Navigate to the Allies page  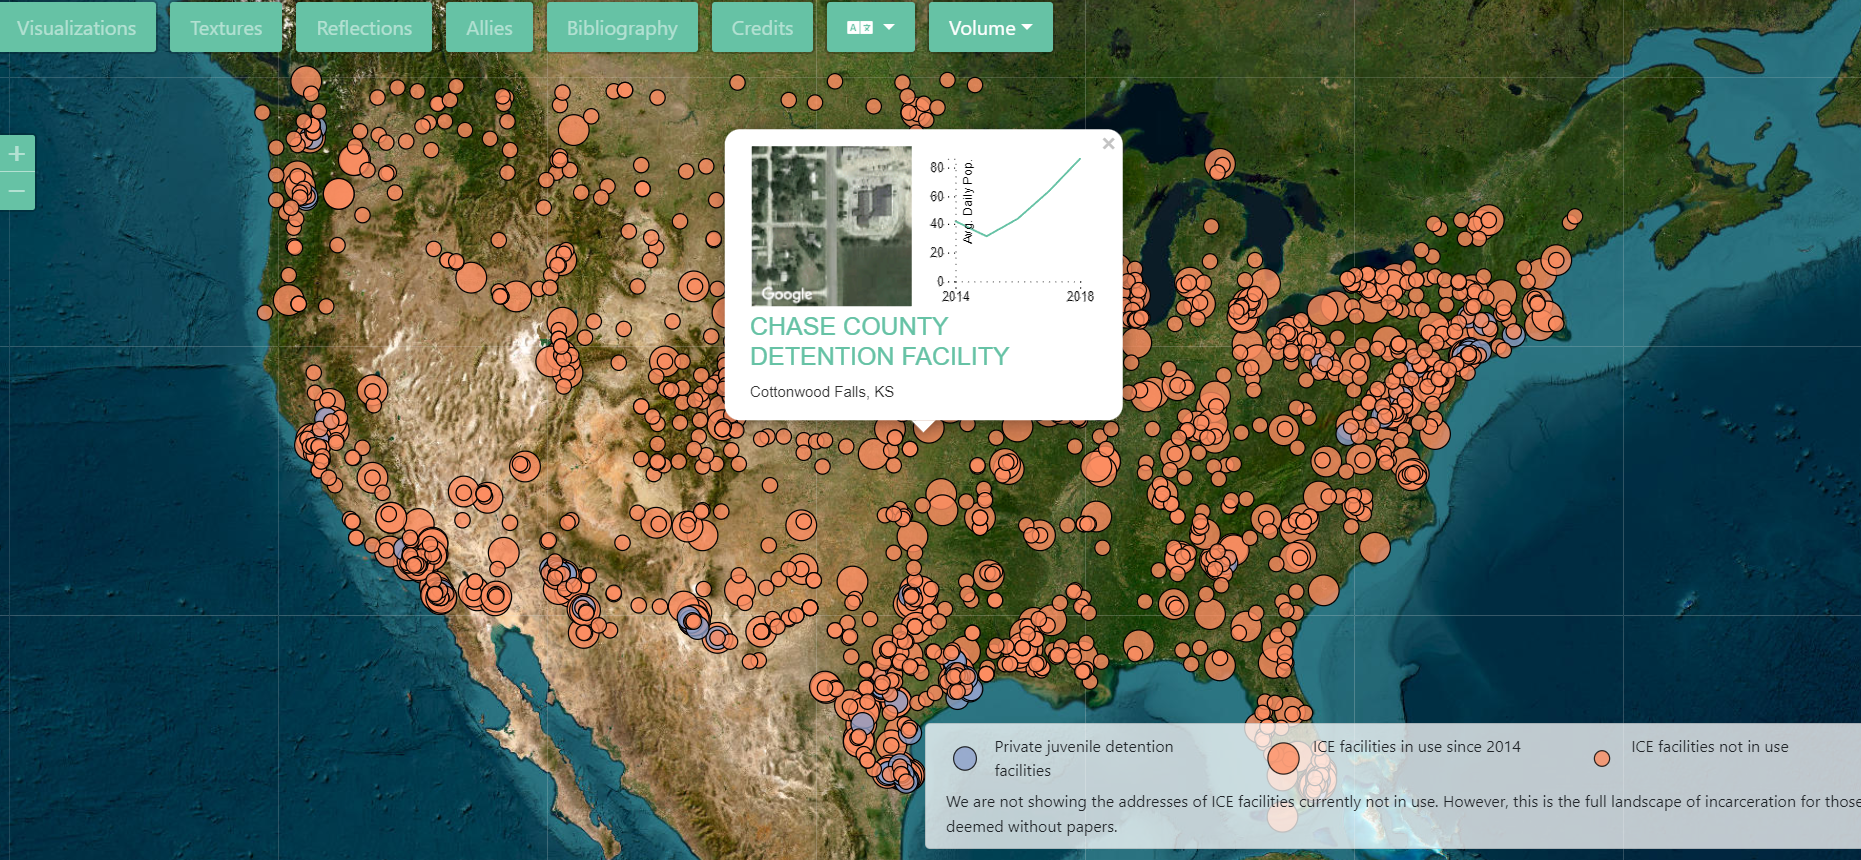489,28
